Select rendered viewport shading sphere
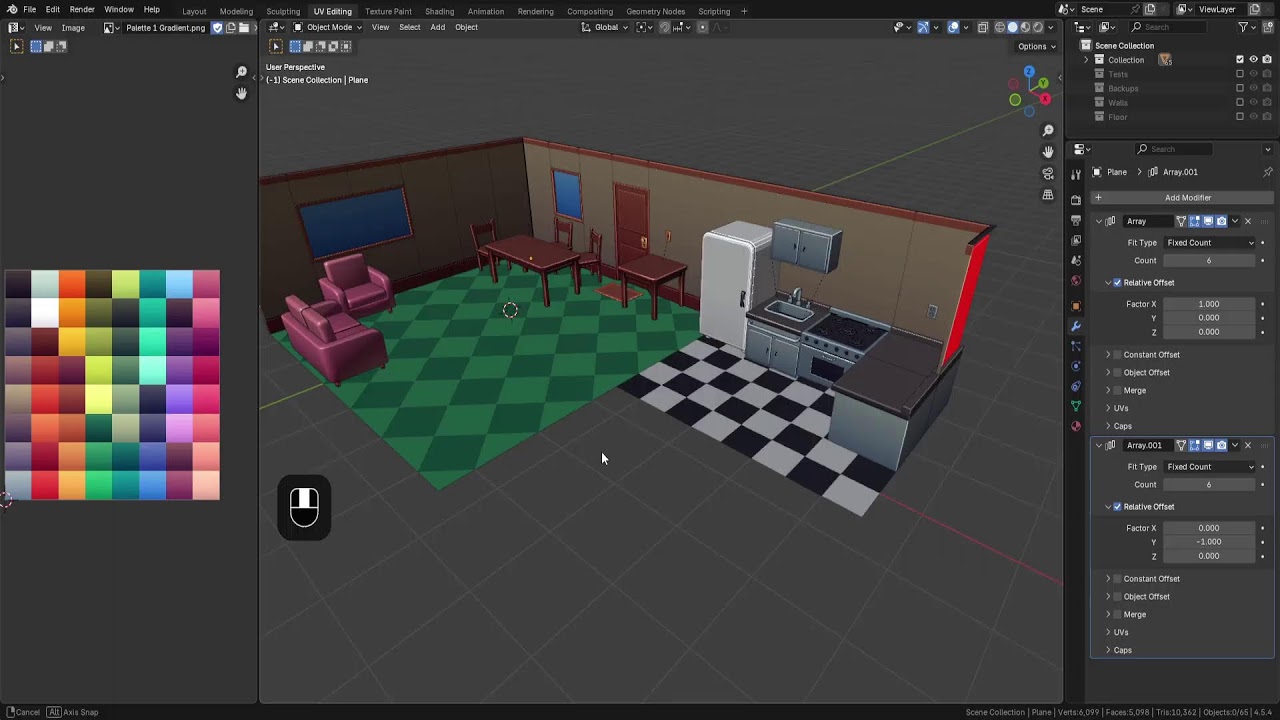 [x=1038, y=27]
